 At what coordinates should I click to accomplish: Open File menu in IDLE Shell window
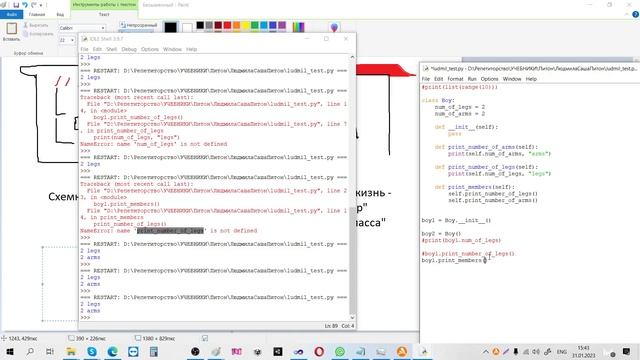click(84, 49)
